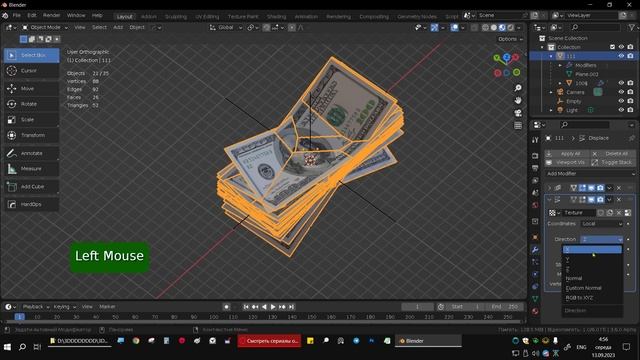
Task: Toggle Collection exclude checkbox in outliner
Action: (x=612, y=47)
